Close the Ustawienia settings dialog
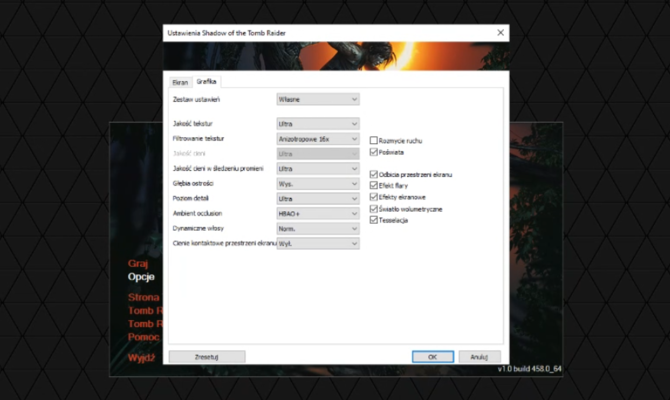 pos(500,32)
